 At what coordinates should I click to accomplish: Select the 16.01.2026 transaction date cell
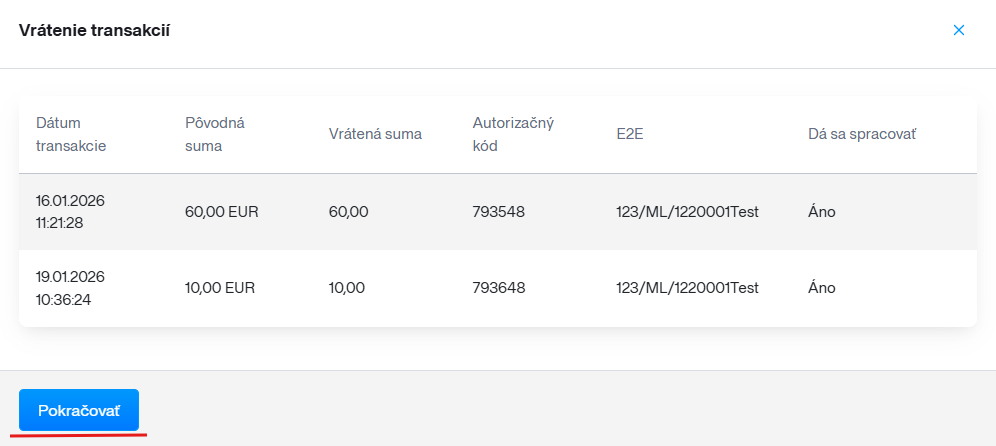(x=70, y=211)
